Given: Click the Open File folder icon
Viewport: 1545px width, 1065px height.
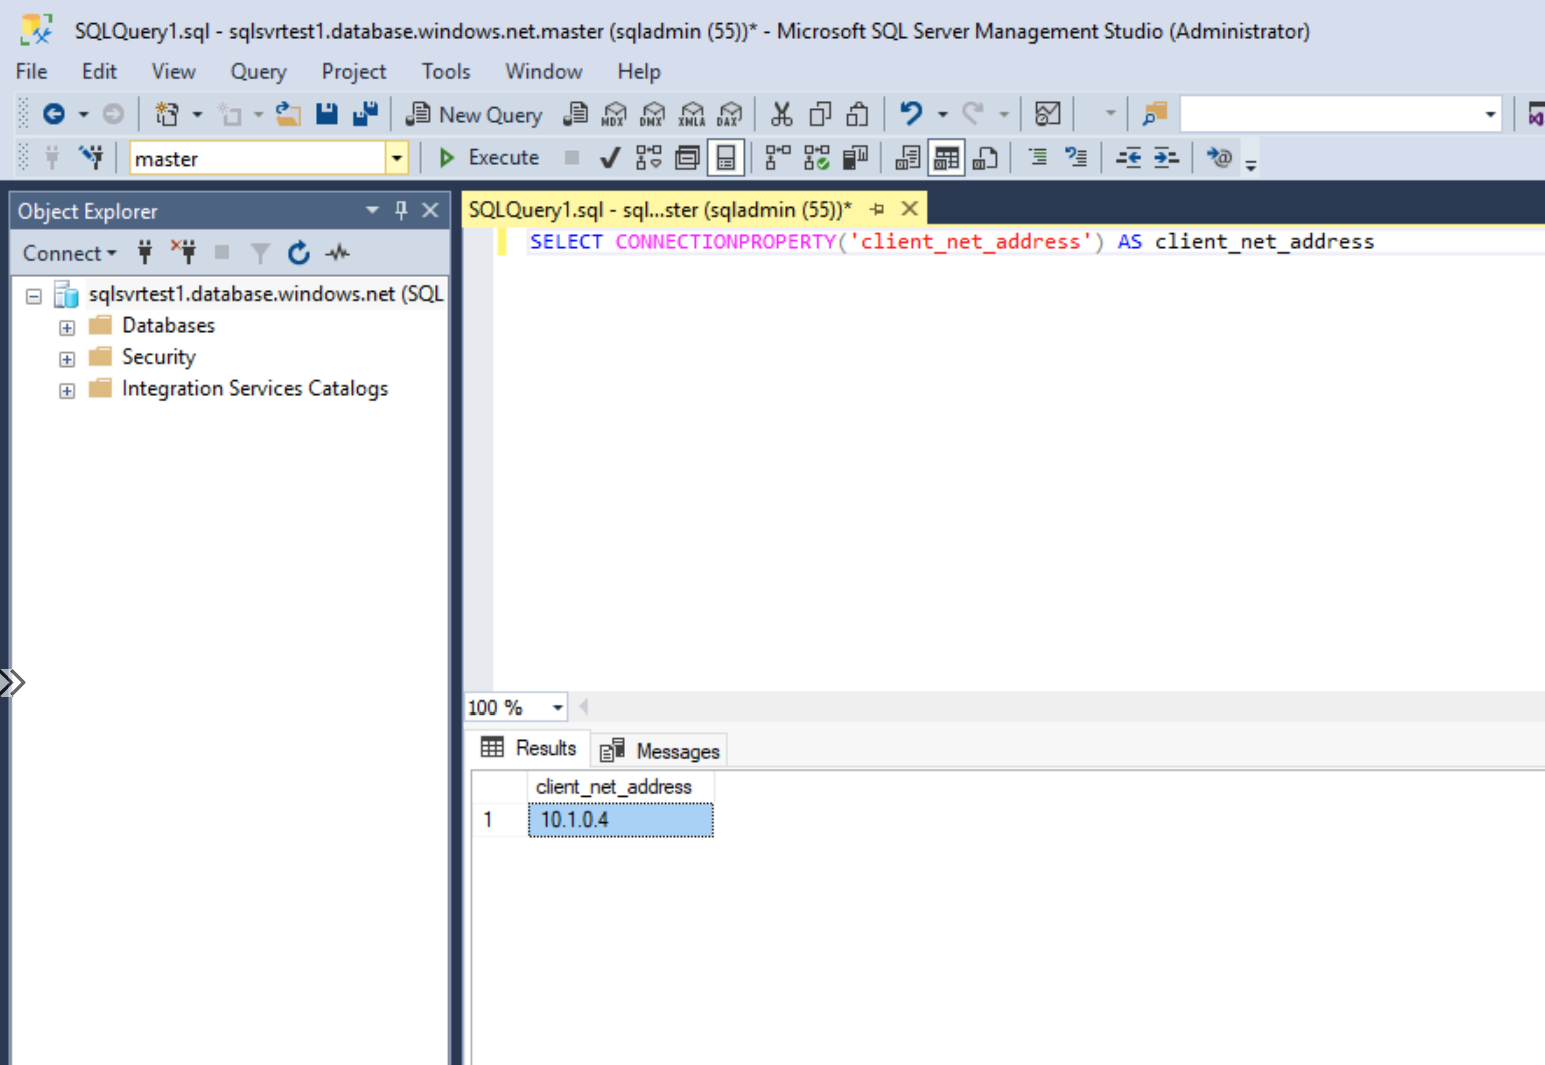Looking at the screenshot, I should click(x=288, y=114).
